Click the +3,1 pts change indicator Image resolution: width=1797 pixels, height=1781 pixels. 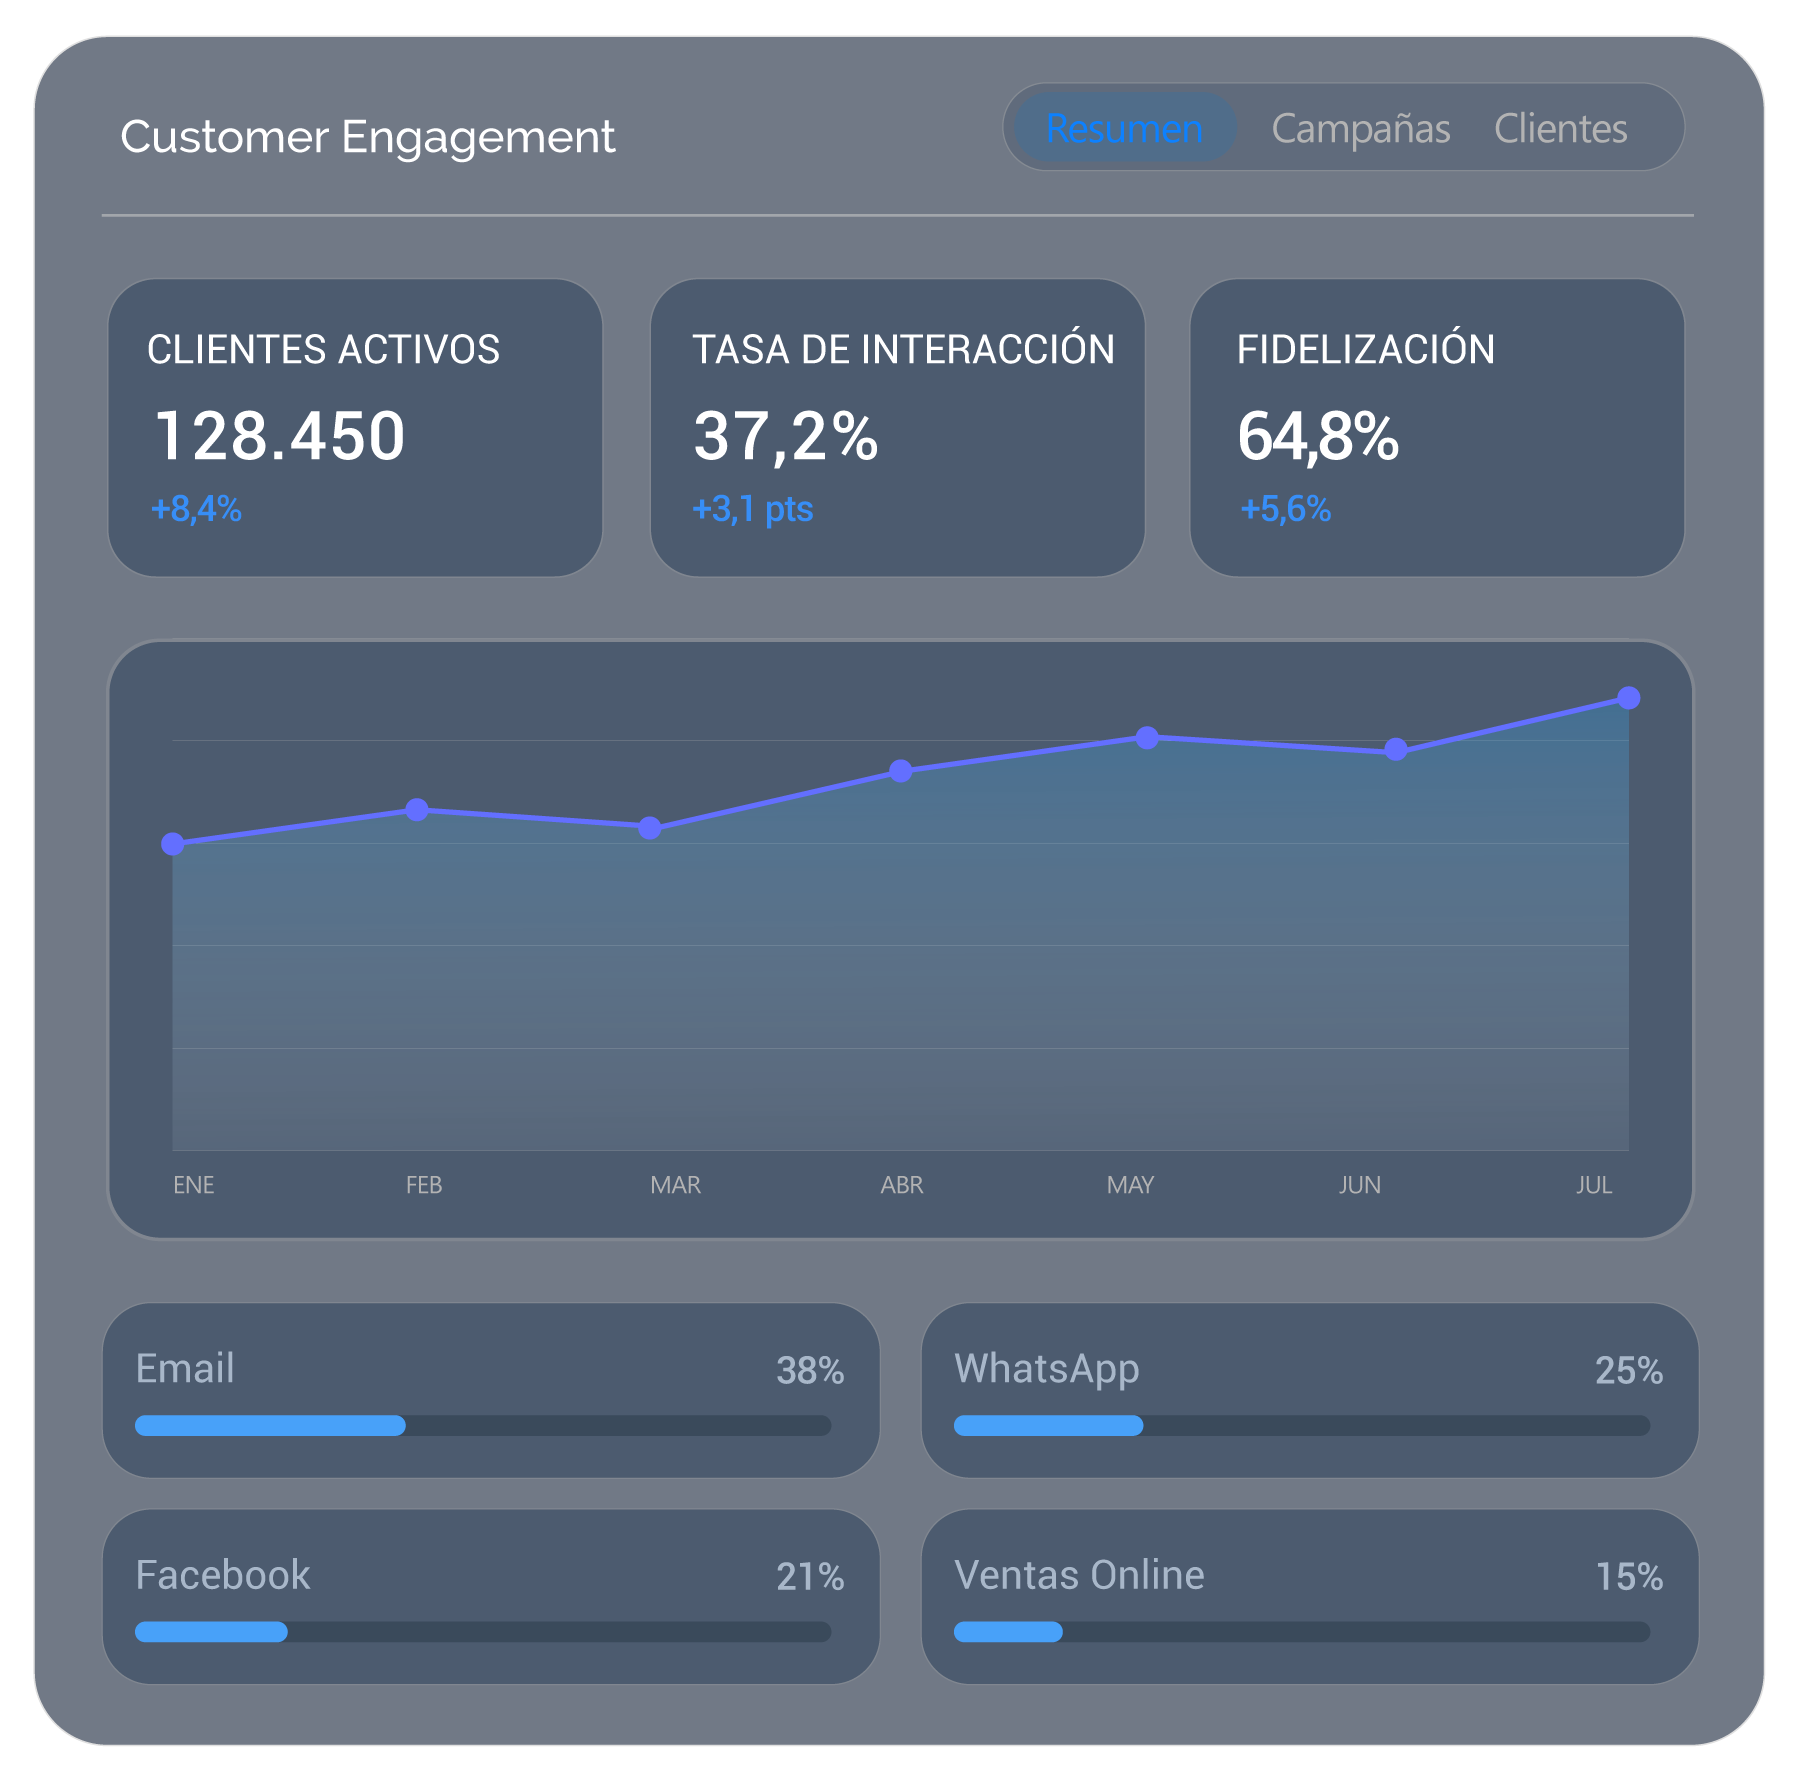click(753, 509)
